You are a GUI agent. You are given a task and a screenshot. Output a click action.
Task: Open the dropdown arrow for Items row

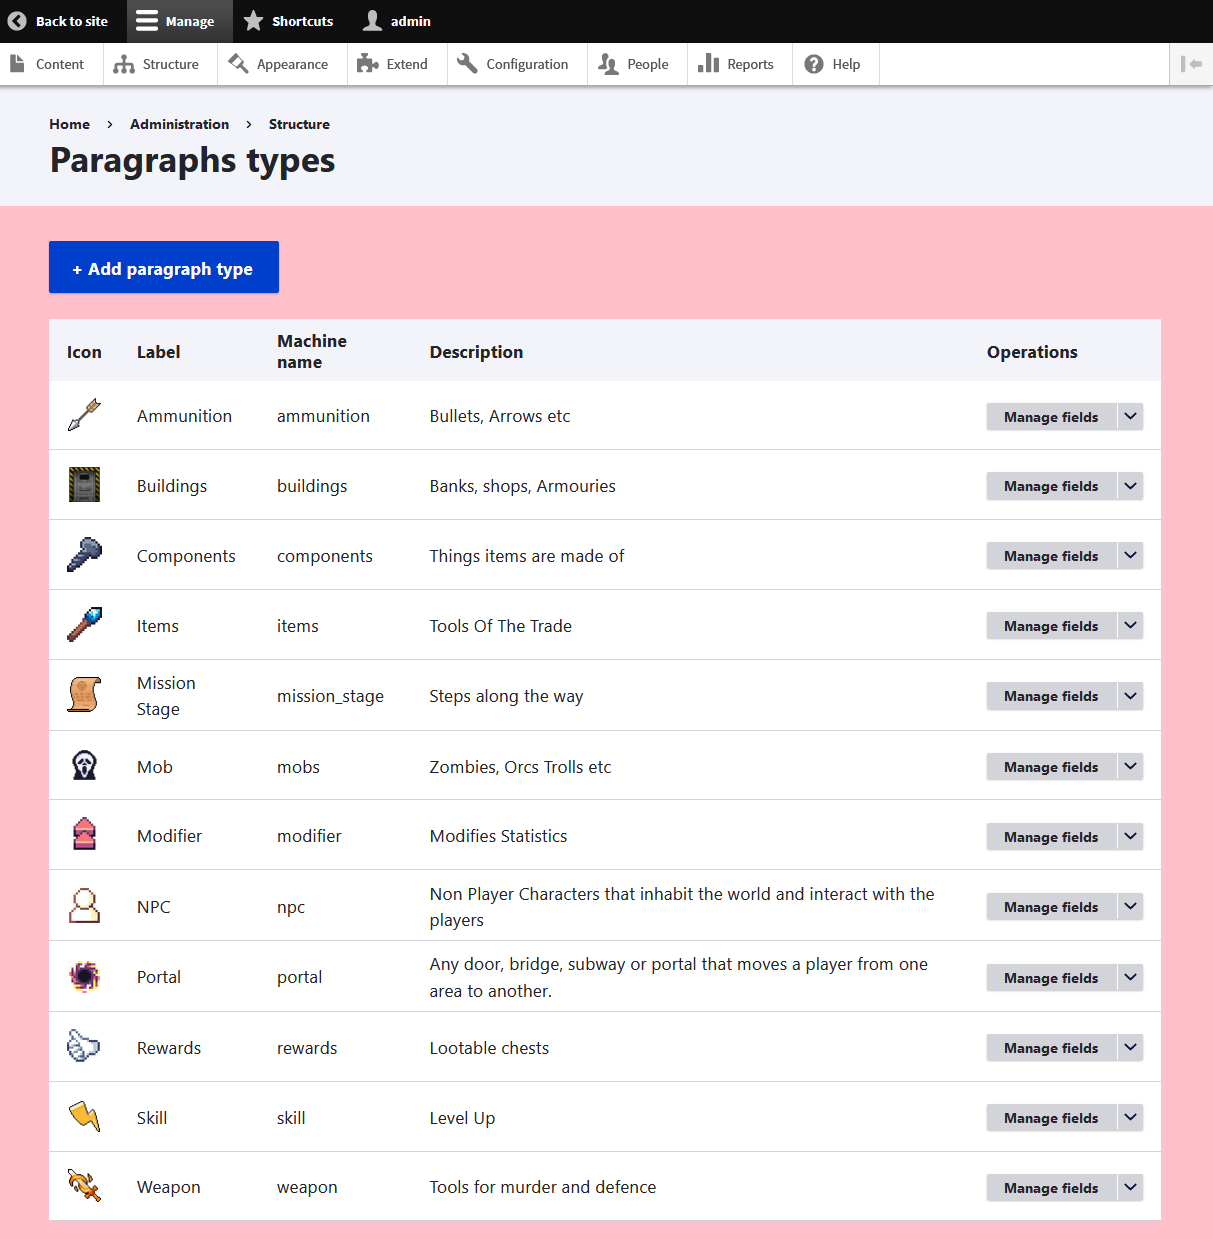(1130, 626)
